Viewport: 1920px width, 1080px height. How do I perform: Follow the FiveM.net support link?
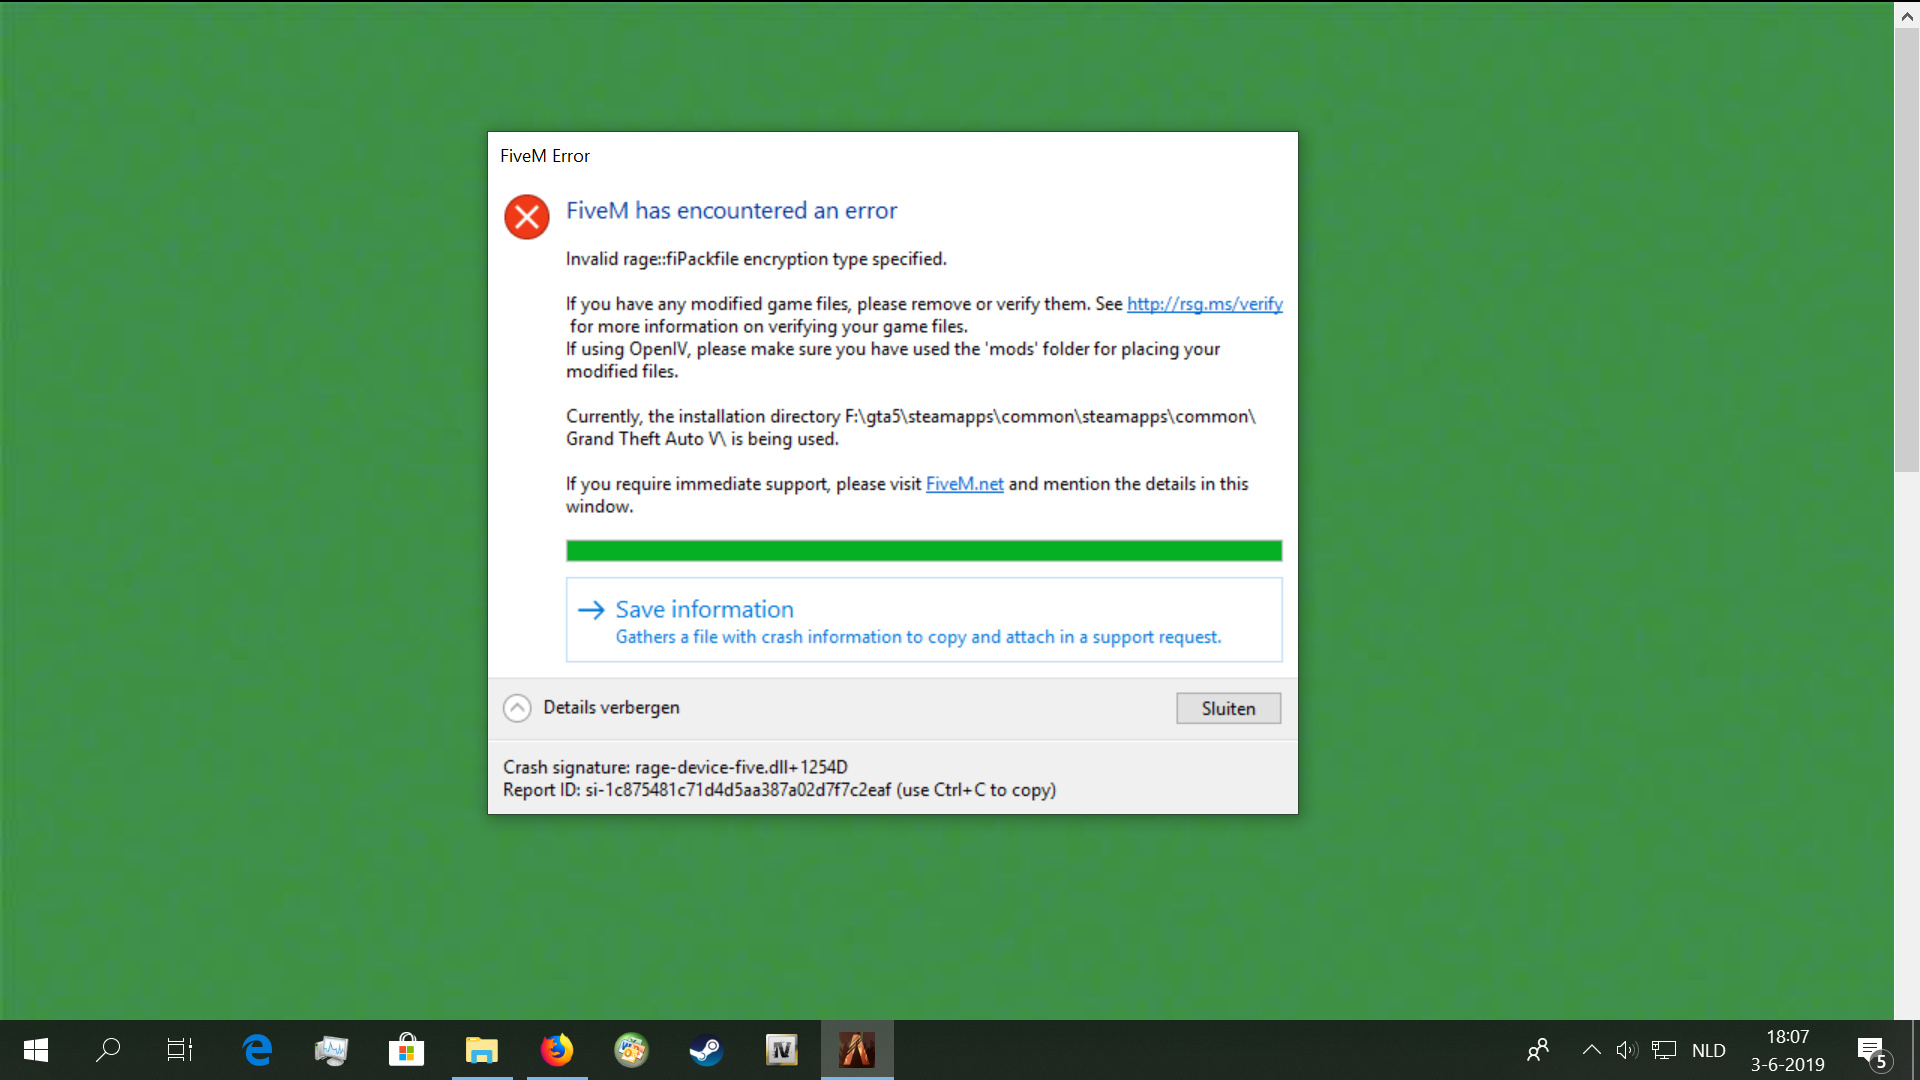(x=964, y=484)
